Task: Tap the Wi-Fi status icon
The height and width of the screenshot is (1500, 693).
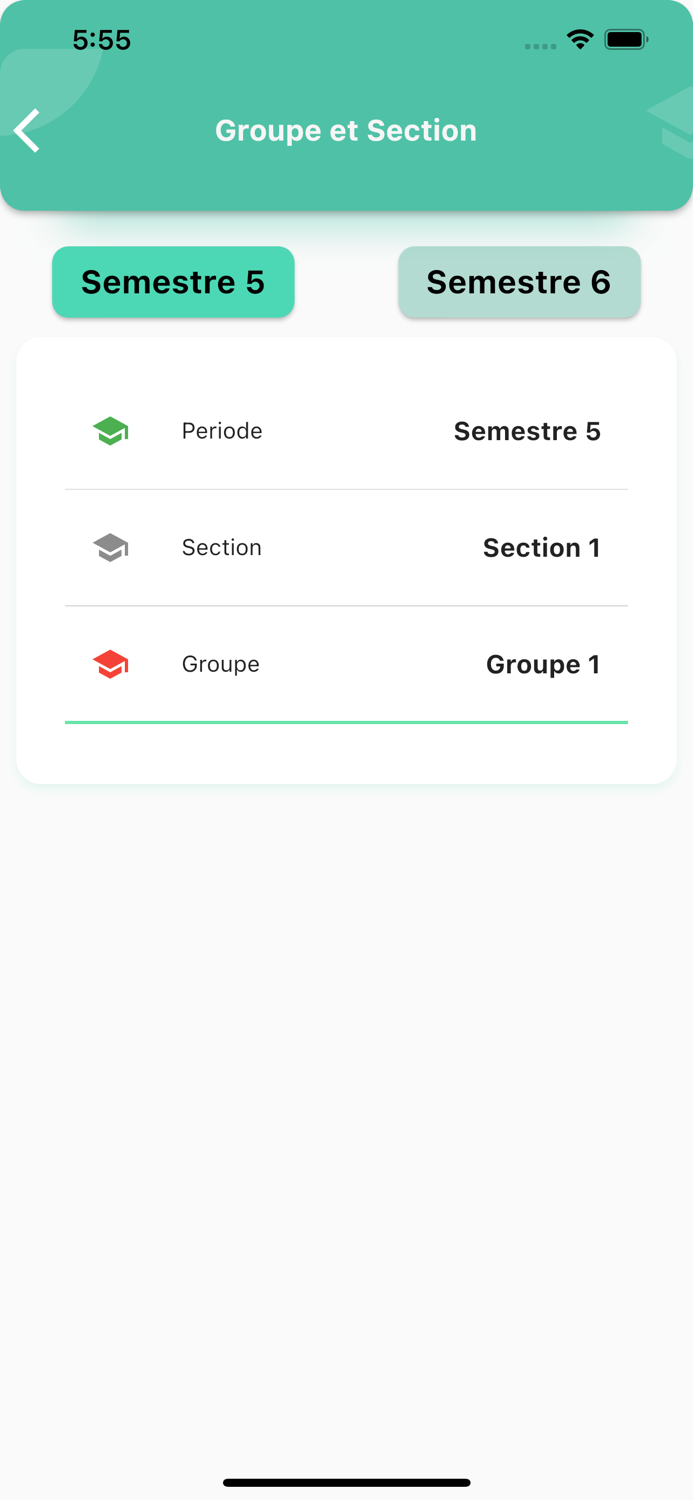Action: point(580,39)
